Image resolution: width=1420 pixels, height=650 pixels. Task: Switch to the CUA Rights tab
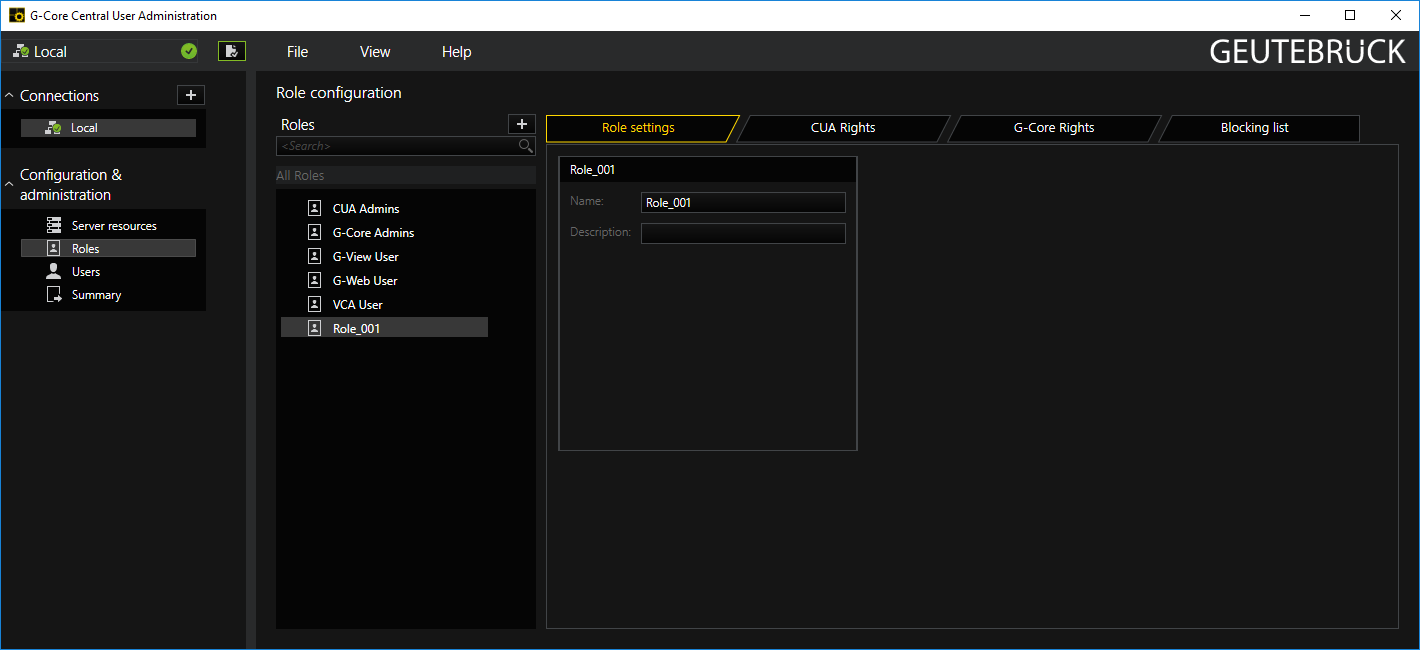pyautogui.click(x=843, y=128)
